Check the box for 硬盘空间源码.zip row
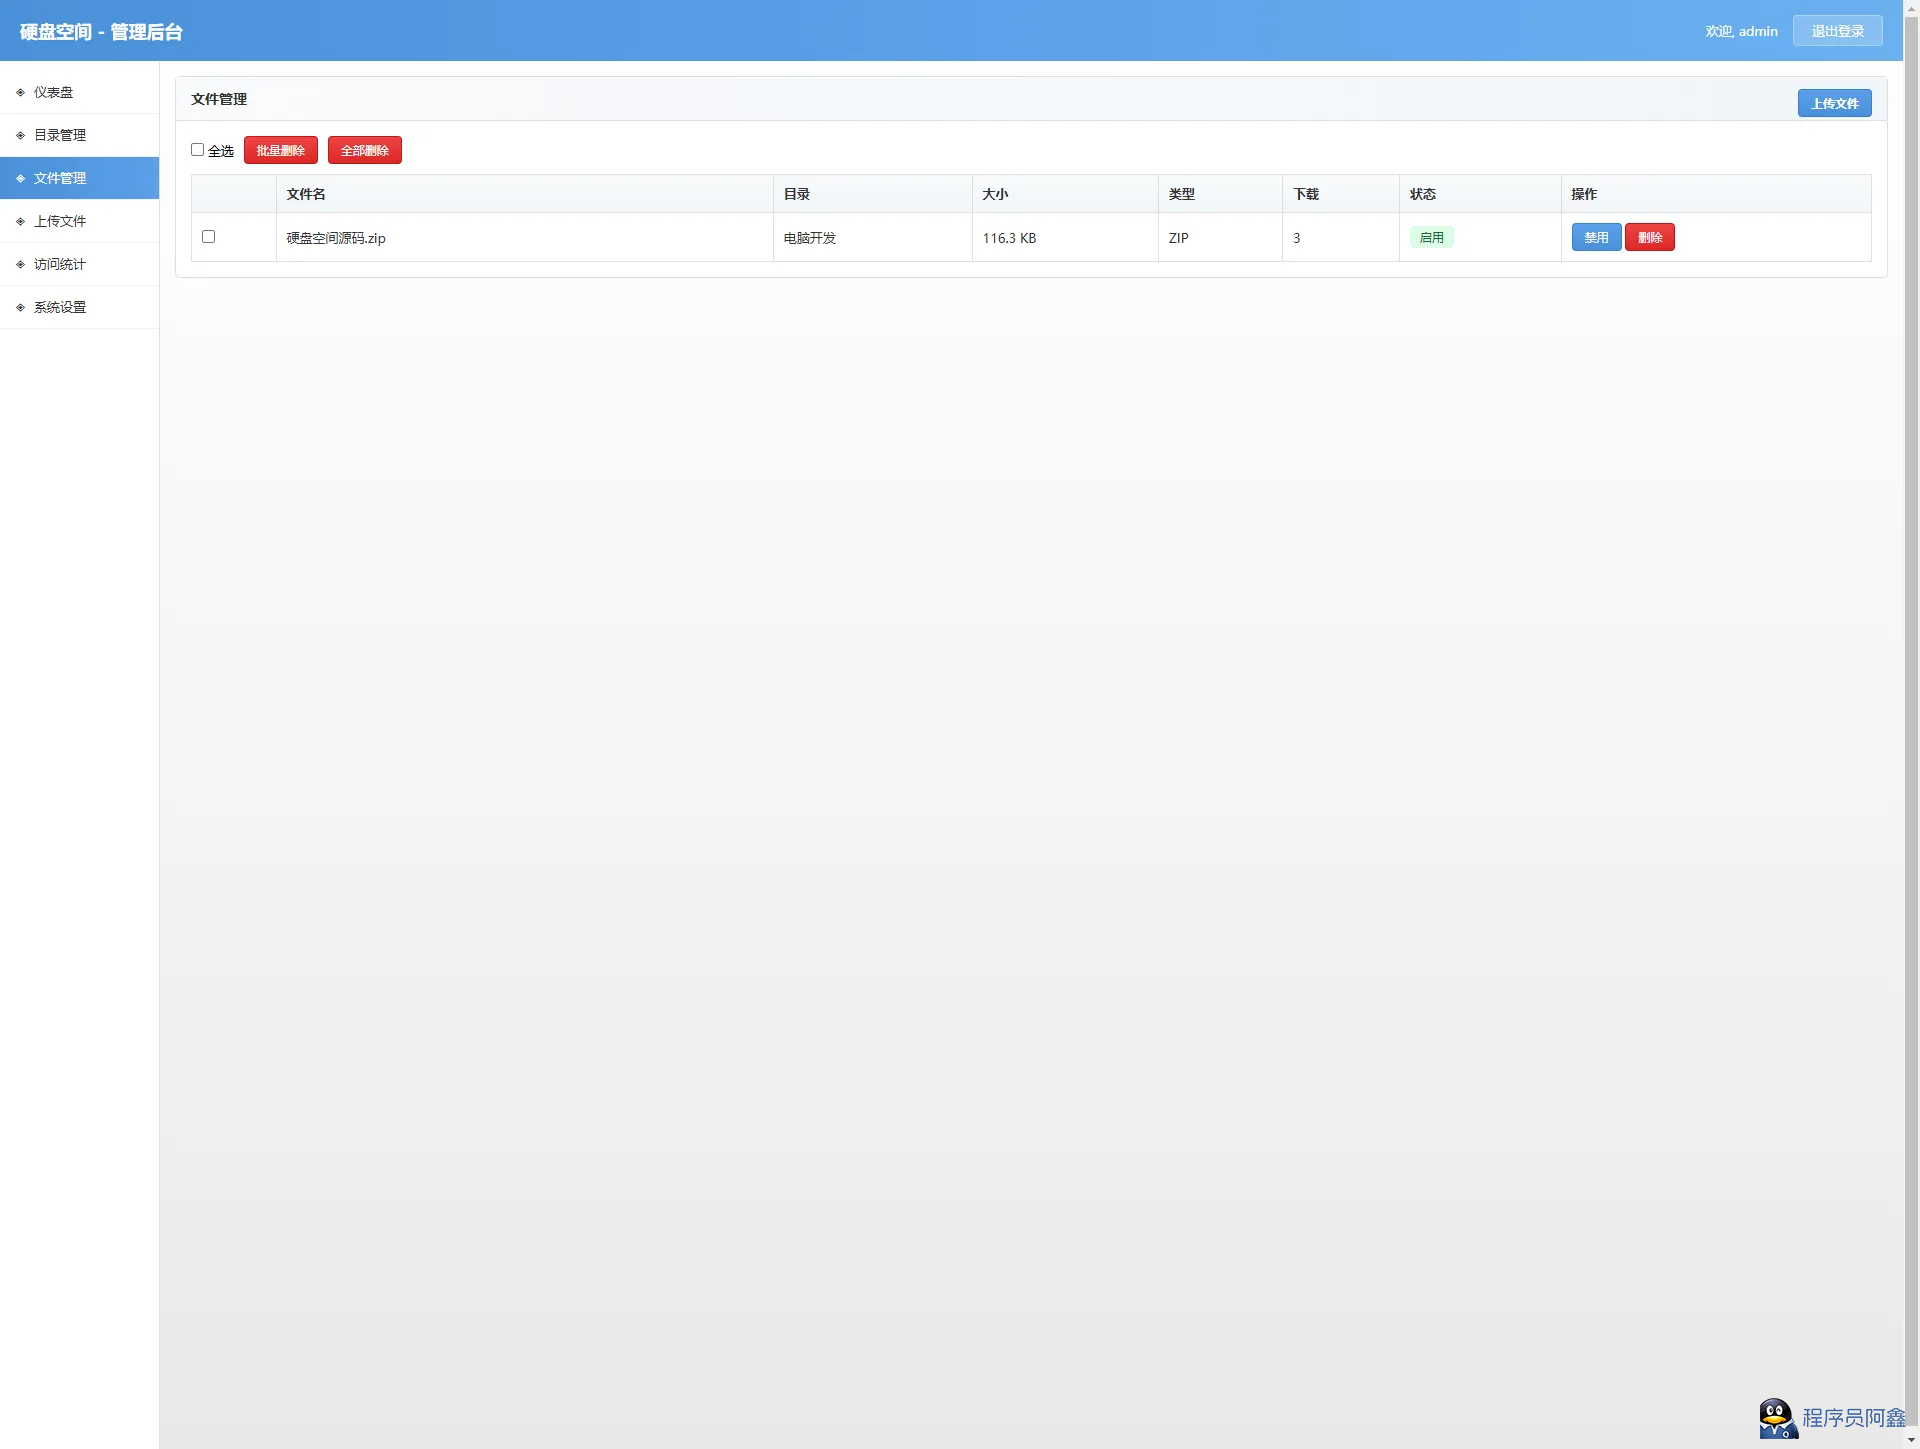This screenshot has width=1920, height=1449. pos(208,237)
